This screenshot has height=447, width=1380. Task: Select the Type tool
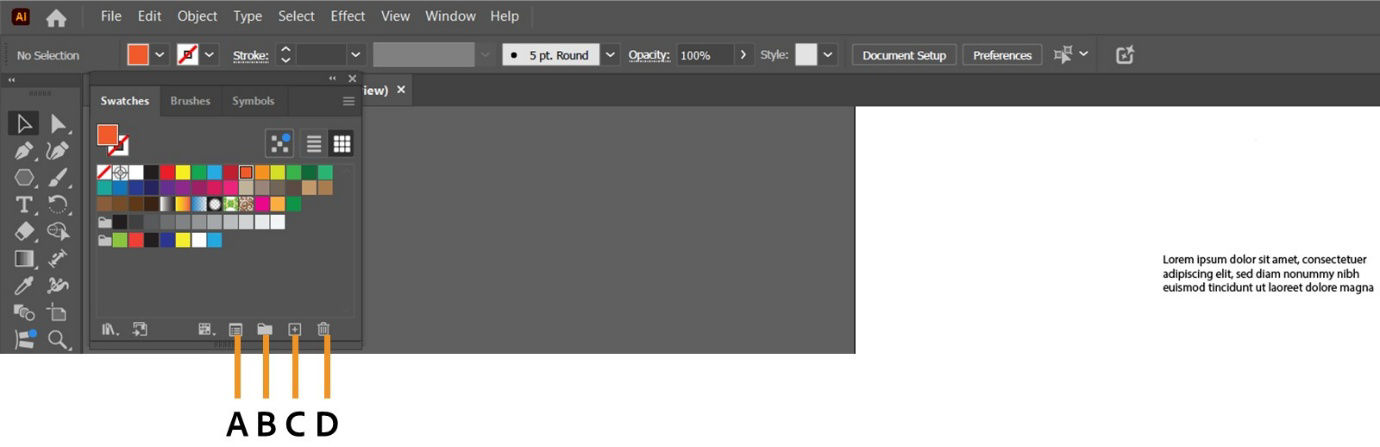[25, 205]
